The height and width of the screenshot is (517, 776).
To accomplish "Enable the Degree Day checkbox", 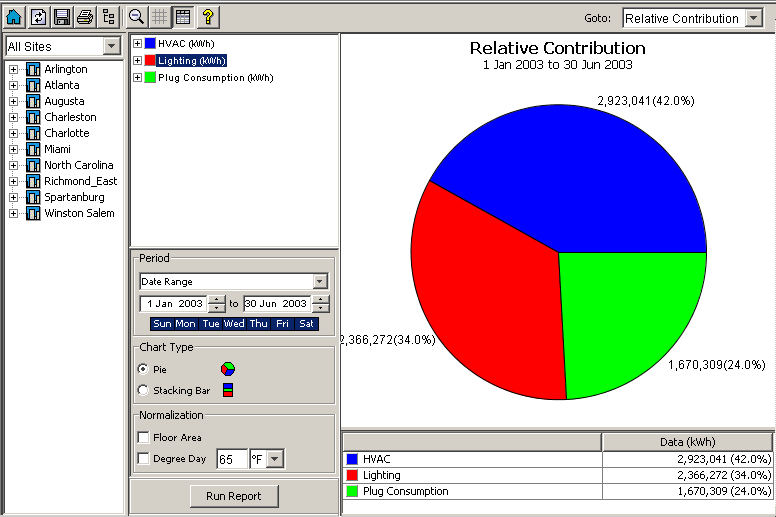I will pos(144,459).
